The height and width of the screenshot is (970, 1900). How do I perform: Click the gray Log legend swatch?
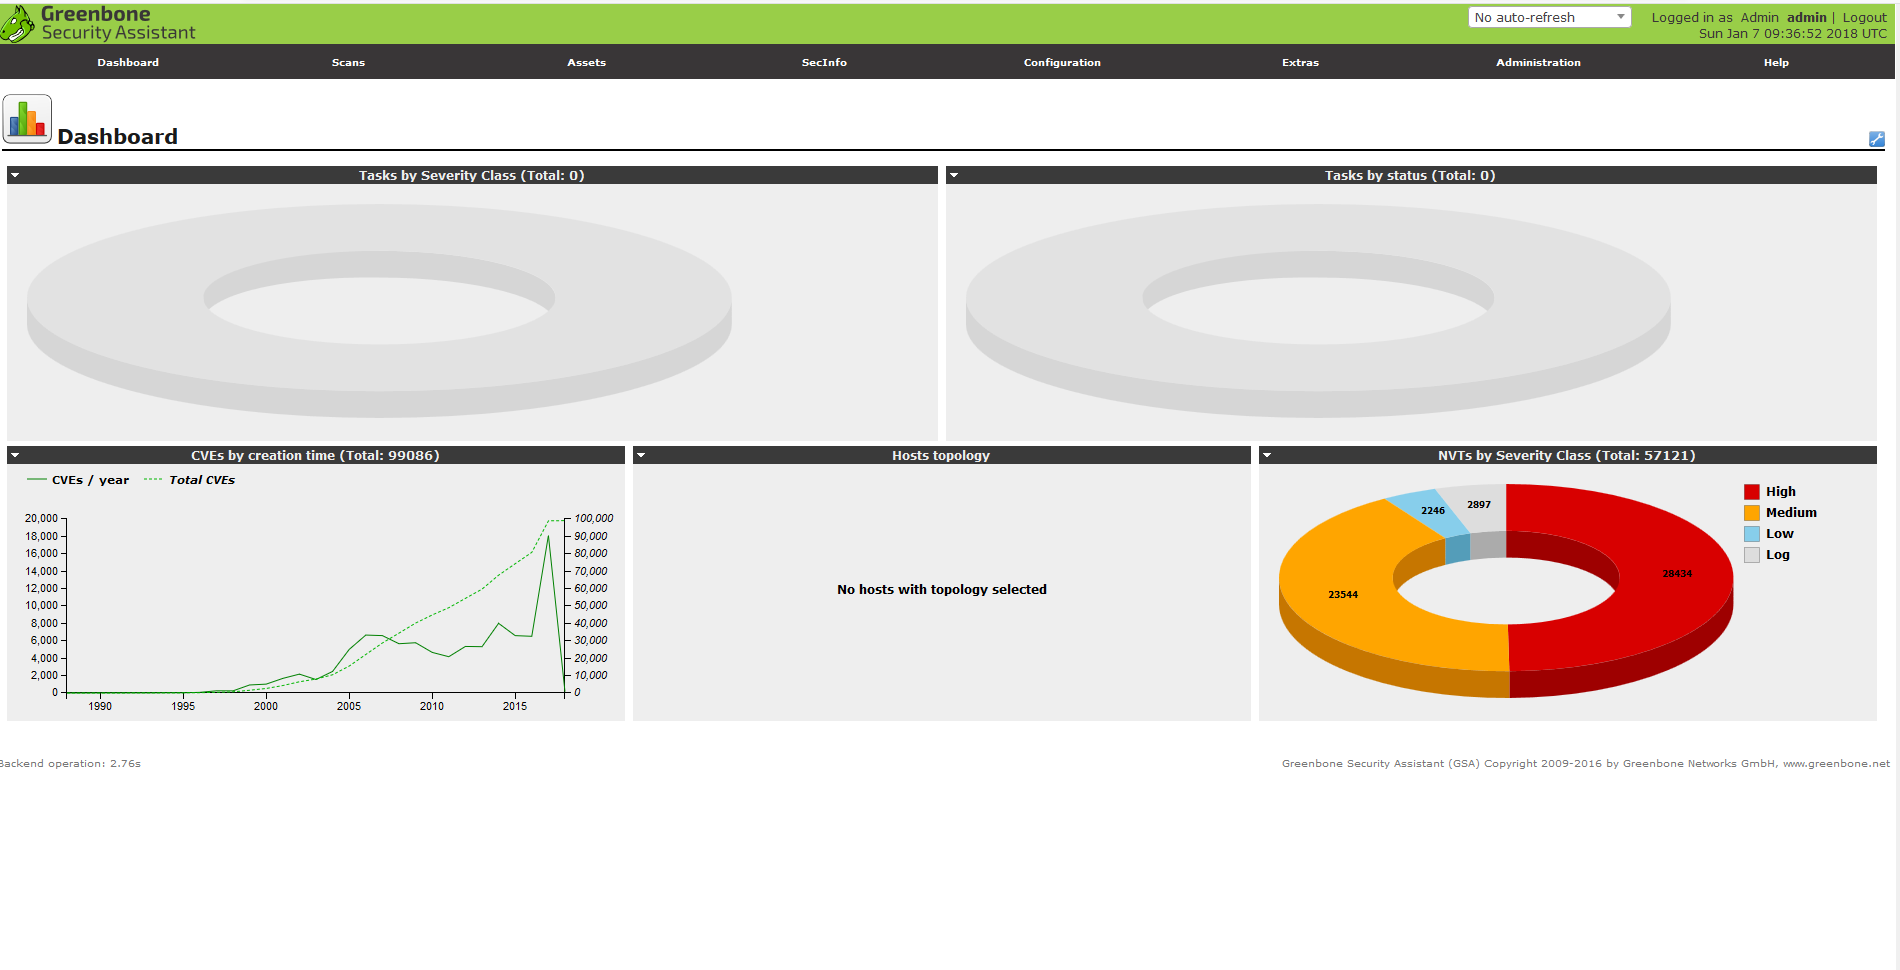point(1752,555)
